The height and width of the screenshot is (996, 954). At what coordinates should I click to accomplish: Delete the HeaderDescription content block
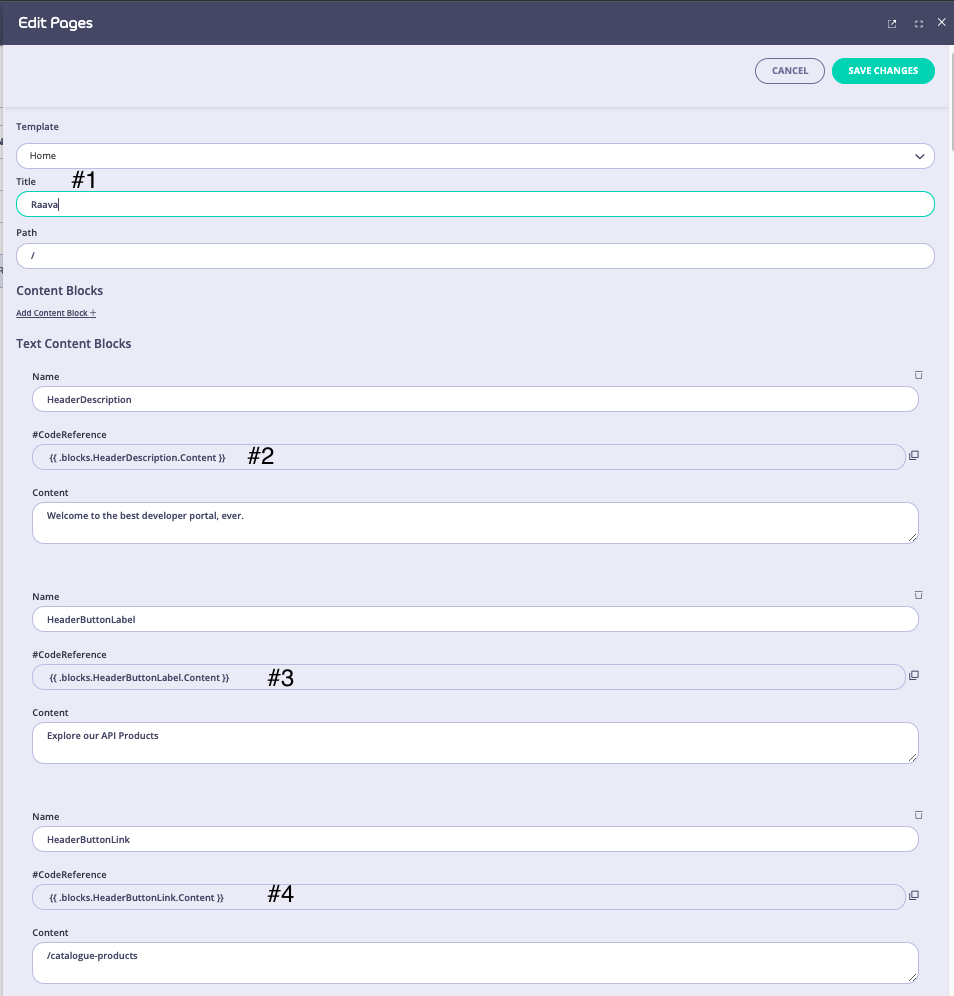pos(918,375)
